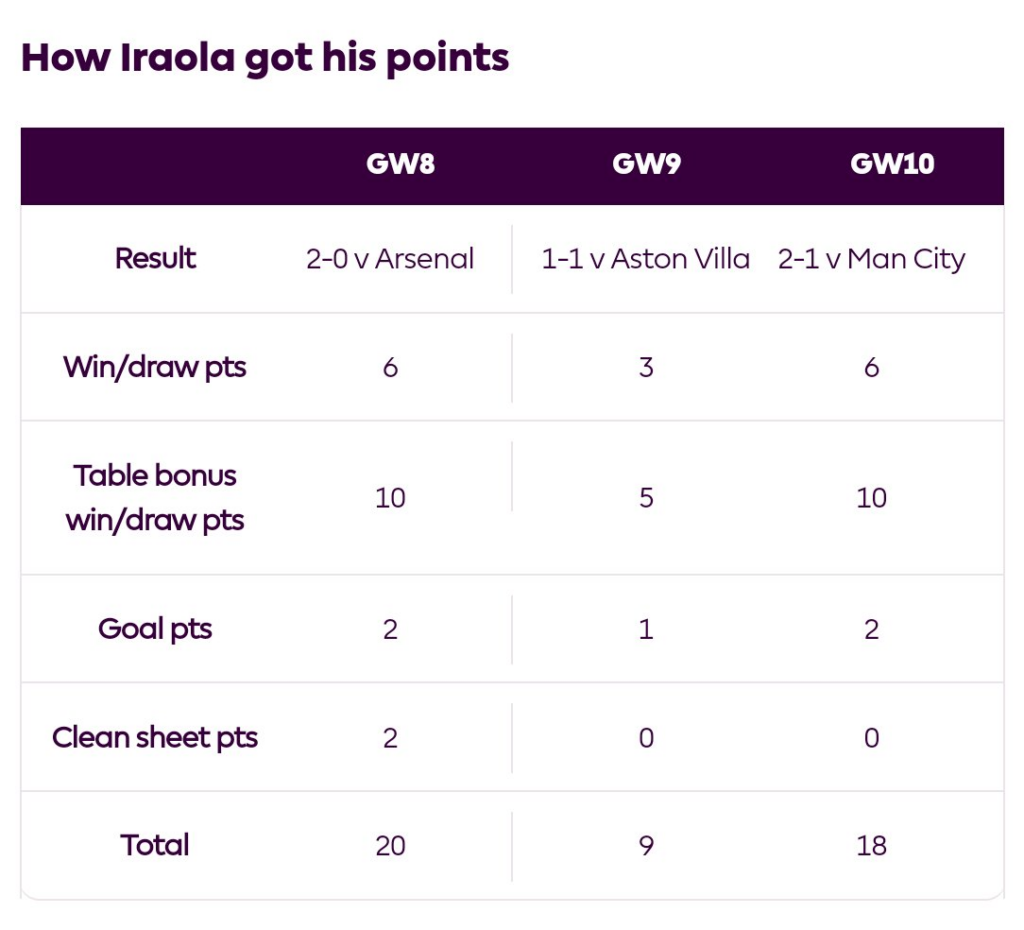Click the Total row label
1024x930 pixels.
155,845
